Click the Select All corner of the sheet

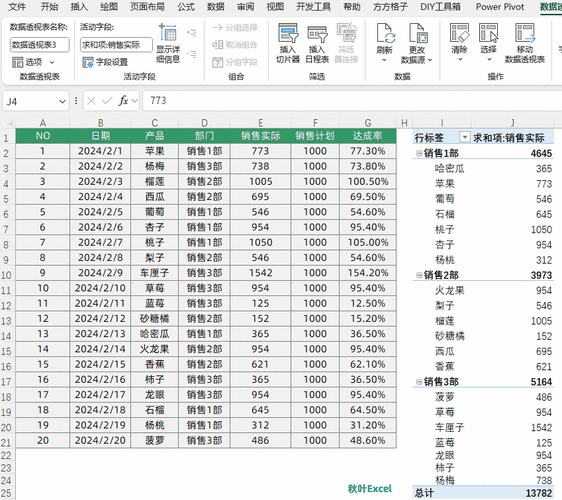[x=9, y=123]
